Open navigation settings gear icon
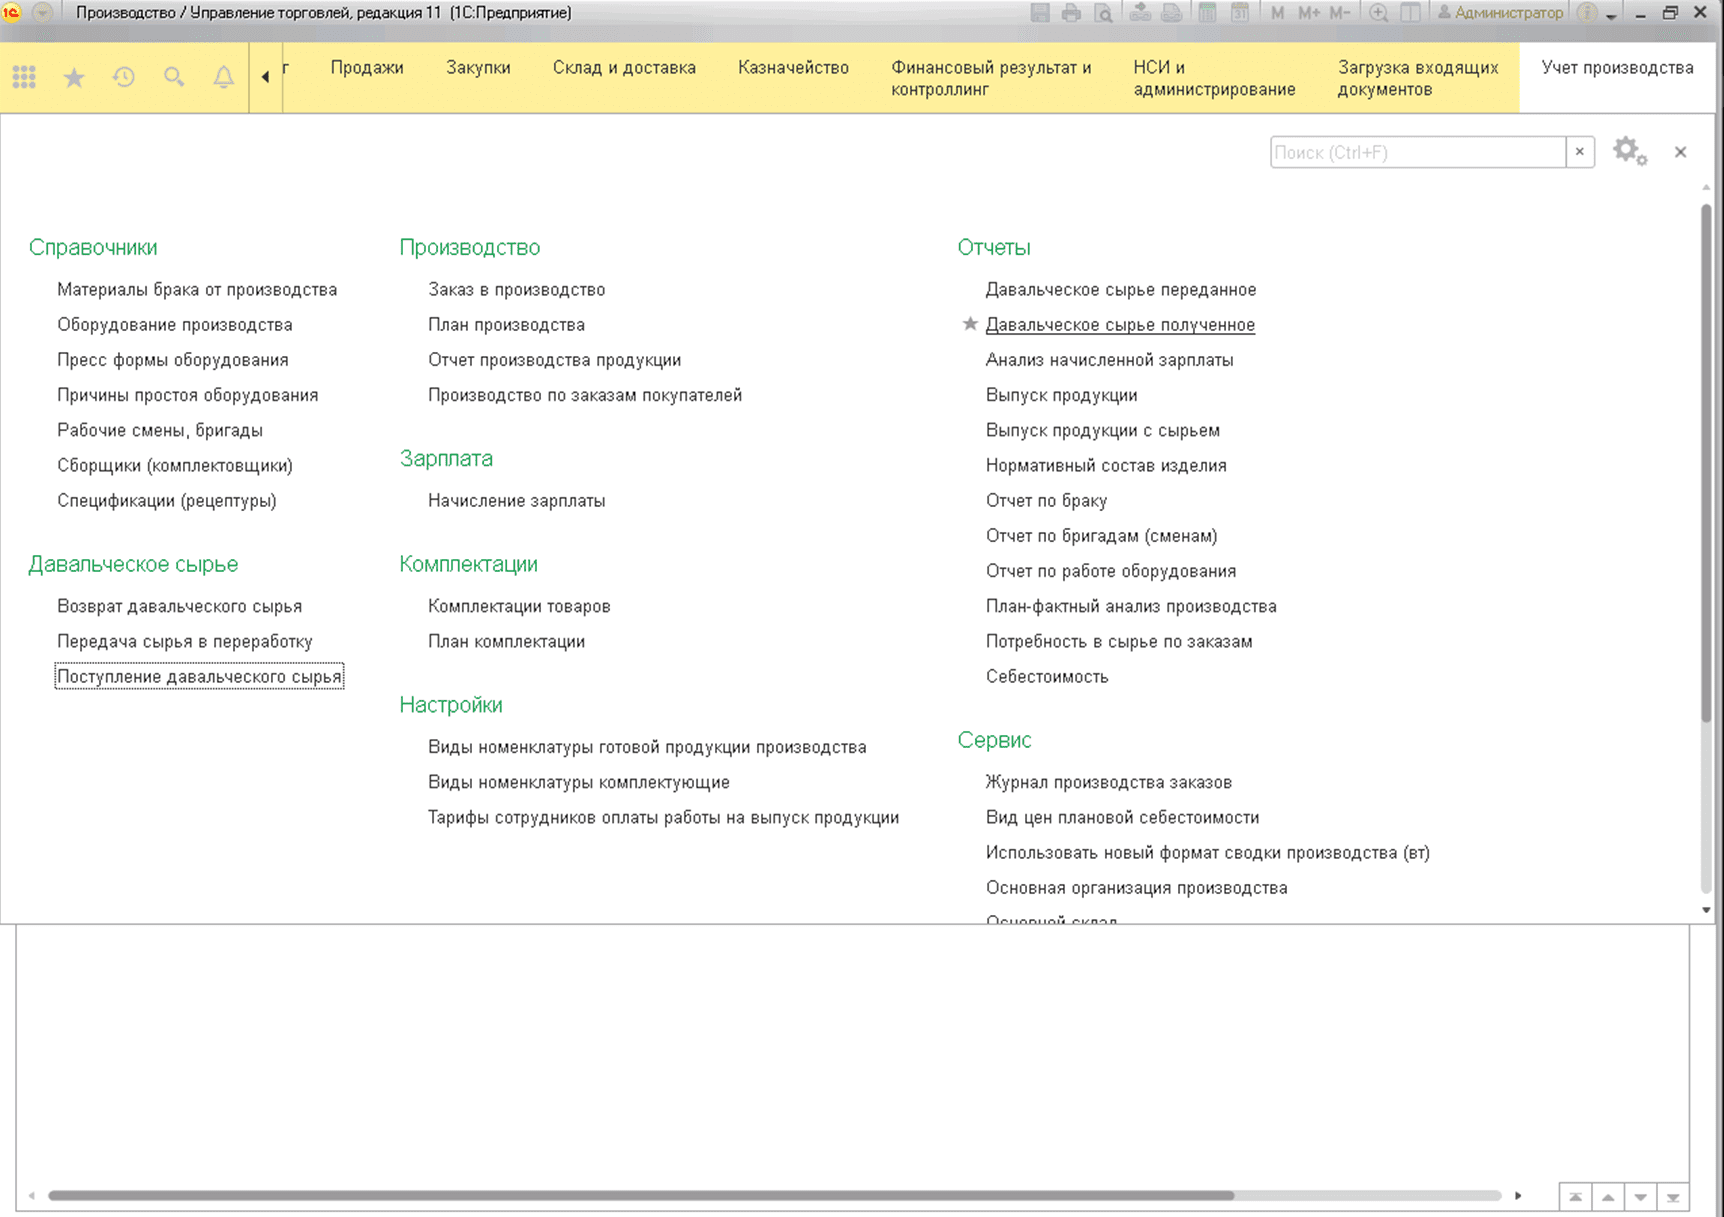Image resolution: width=1724 pixels, height=1217 pixels. pos(1630,152)
